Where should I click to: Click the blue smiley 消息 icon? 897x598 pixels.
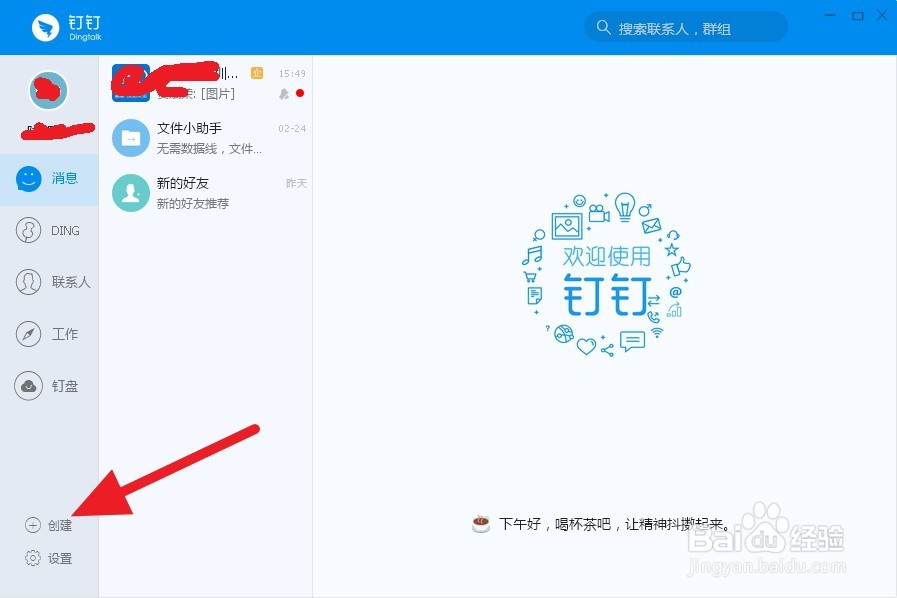29,179
